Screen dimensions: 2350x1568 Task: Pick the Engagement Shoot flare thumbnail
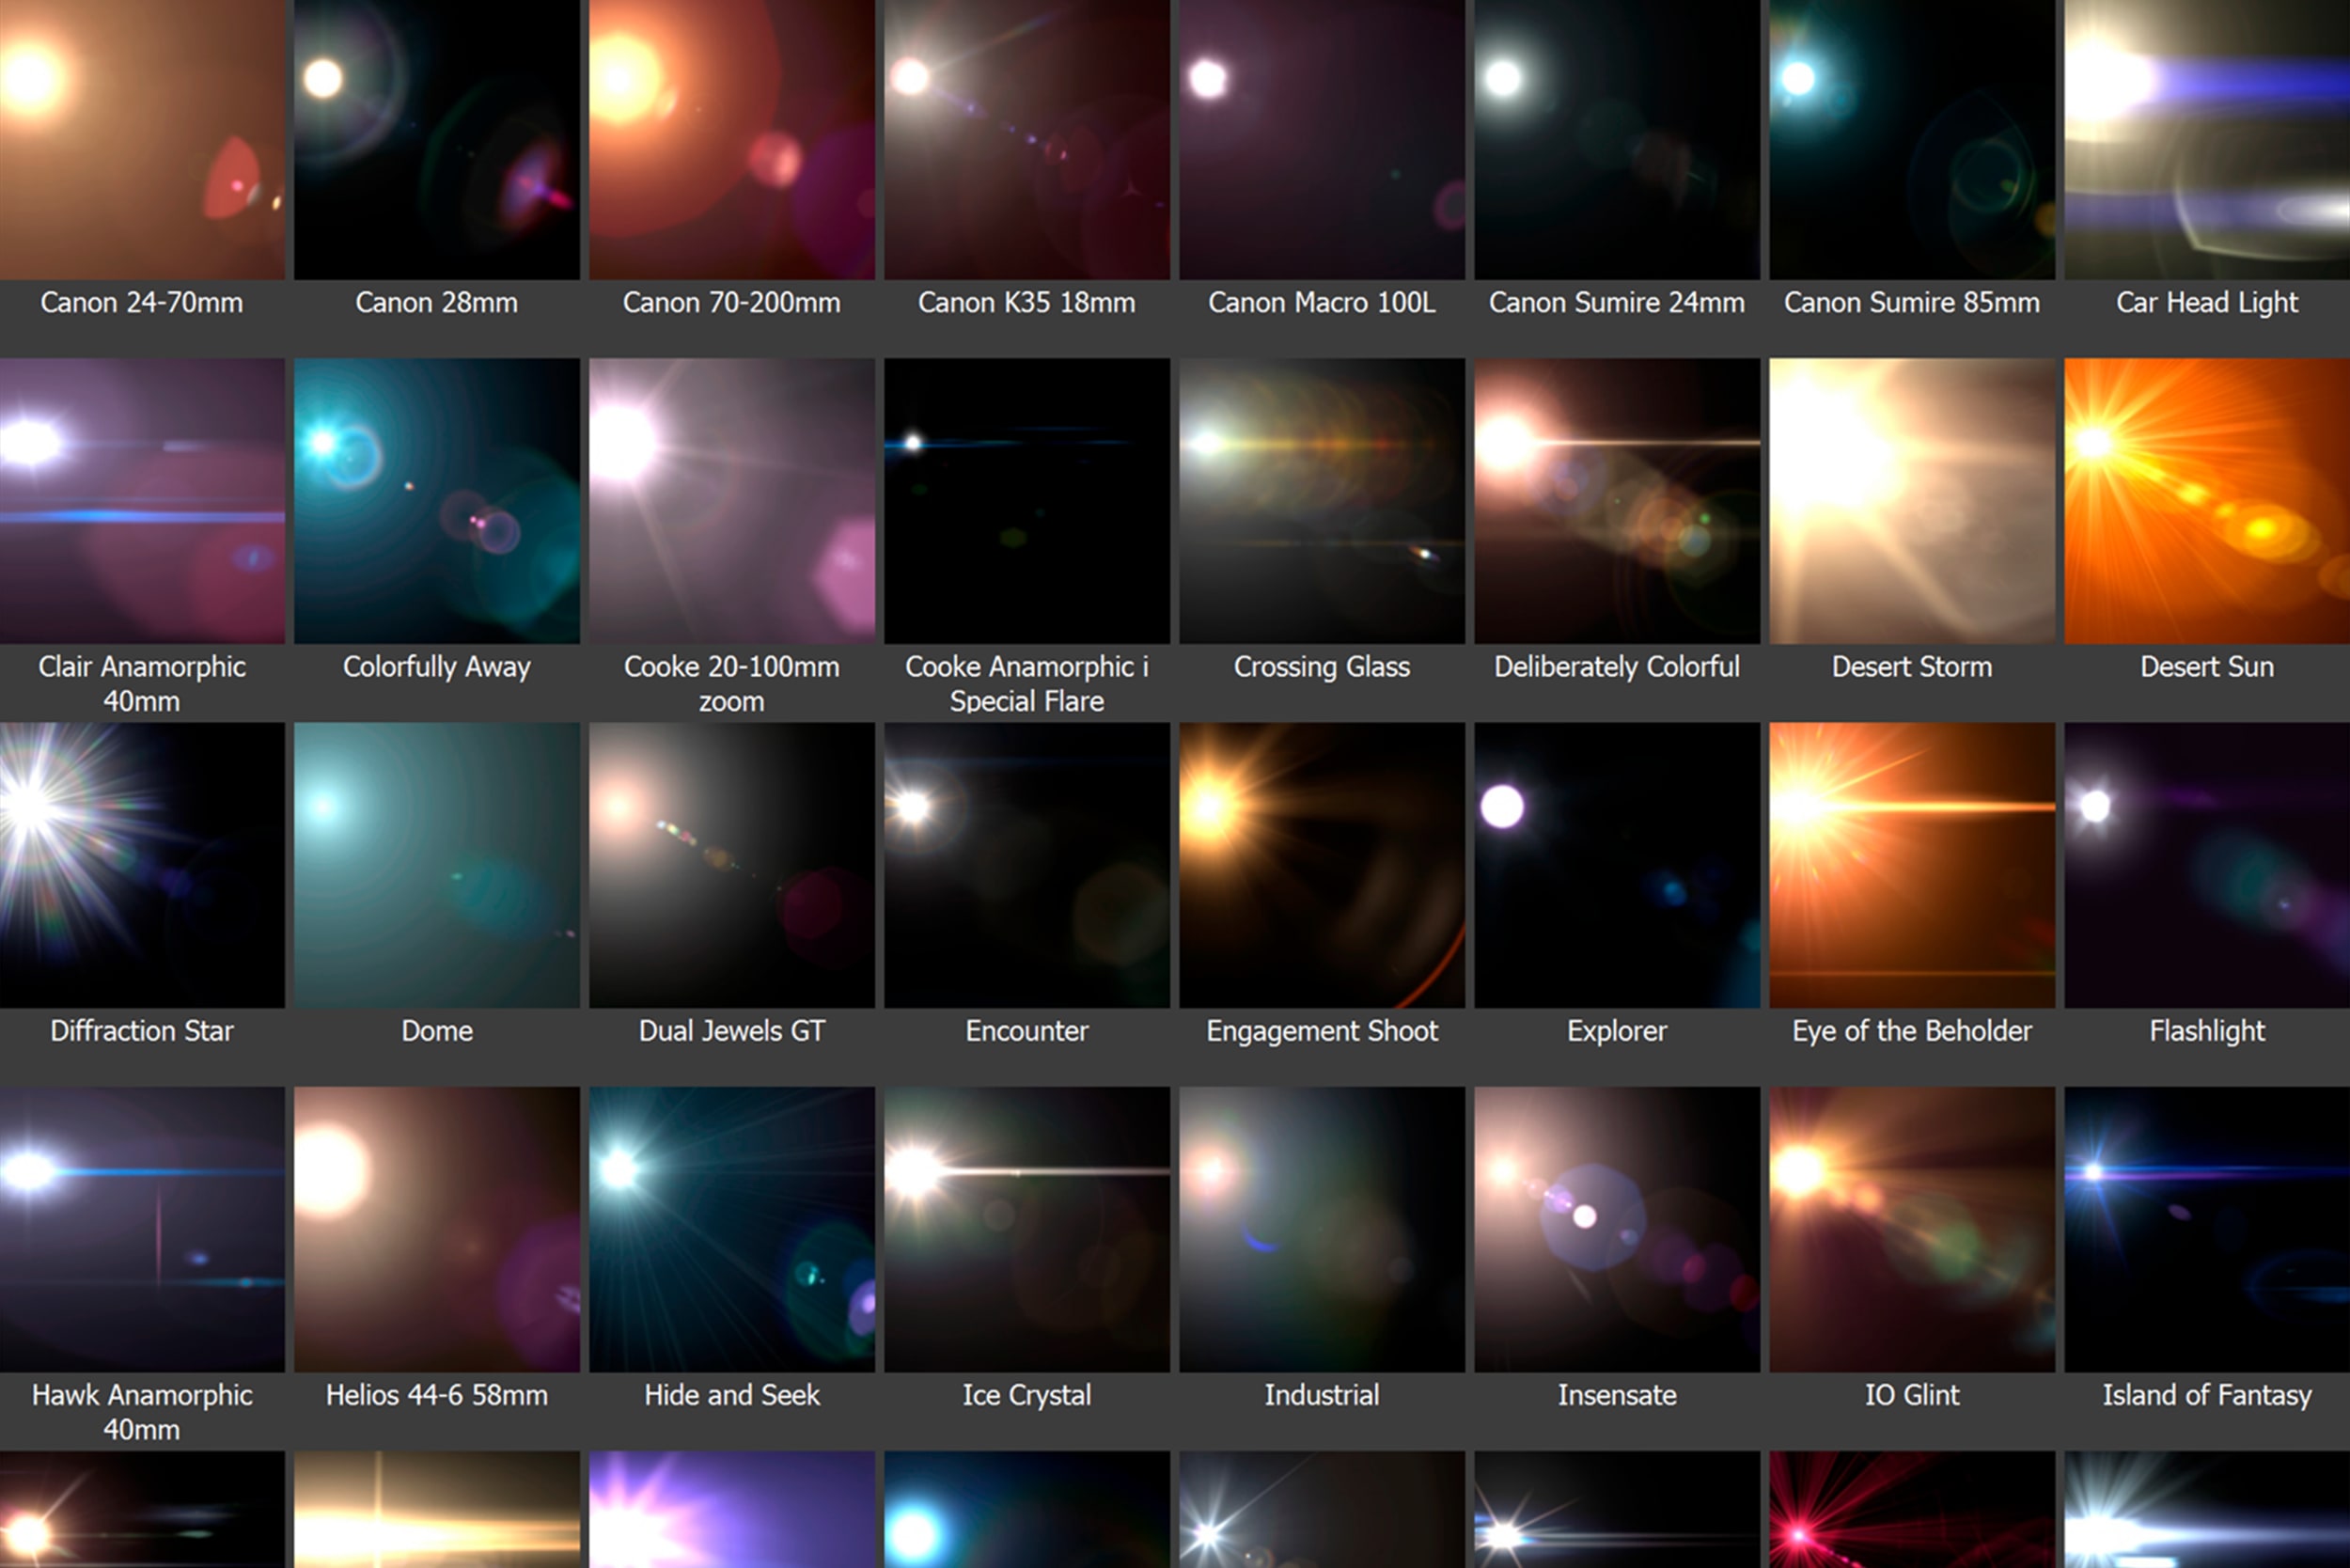point(1321,864)
